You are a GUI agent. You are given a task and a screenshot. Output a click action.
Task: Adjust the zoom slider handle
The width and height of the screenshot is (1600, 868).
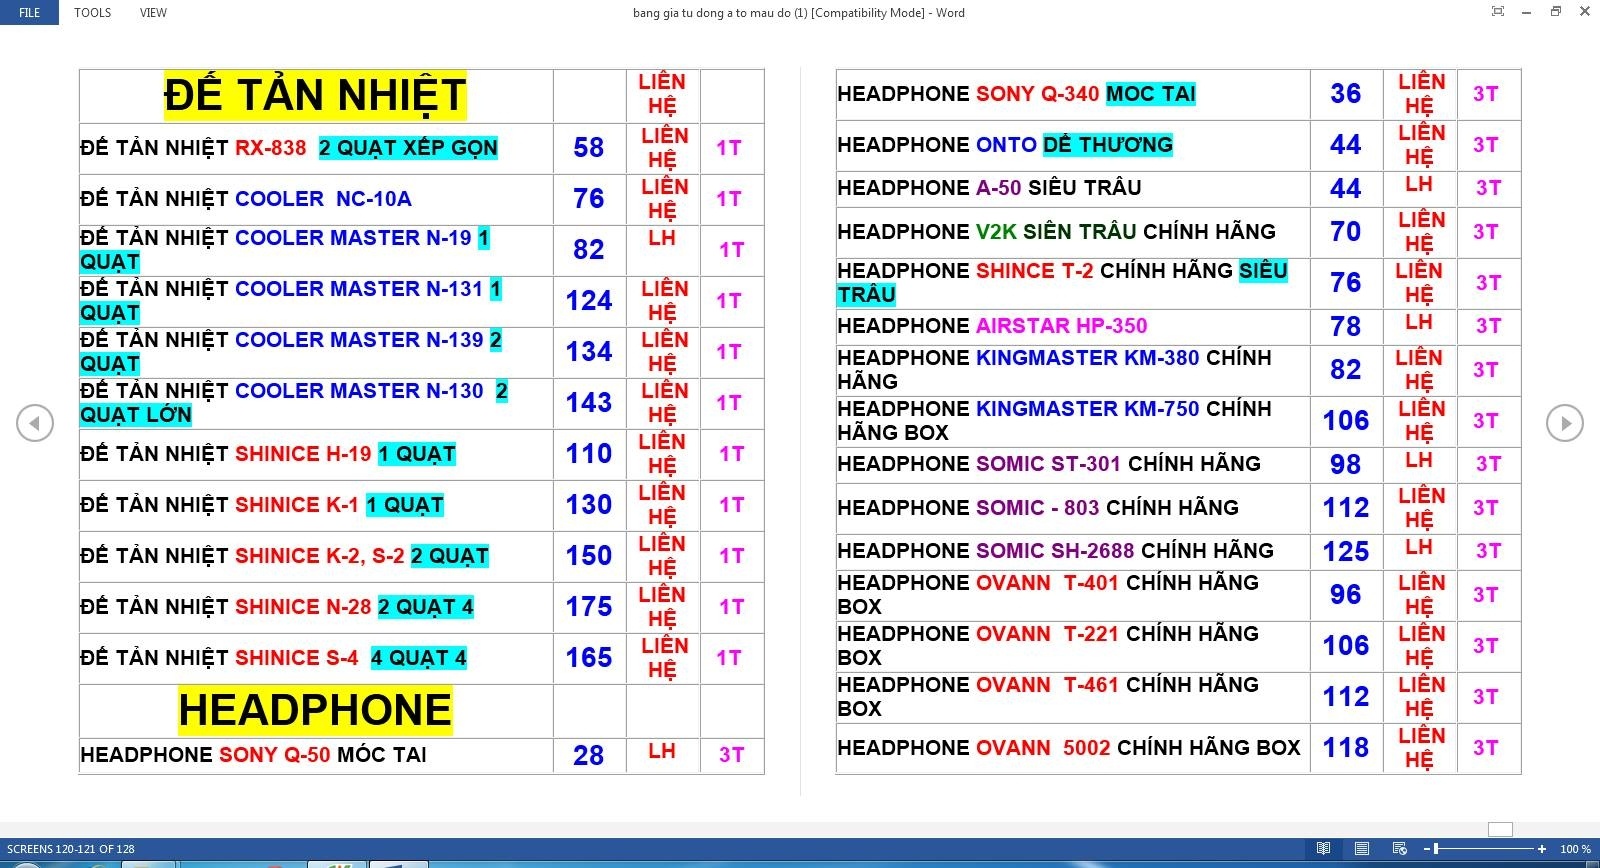[1437, 848]
